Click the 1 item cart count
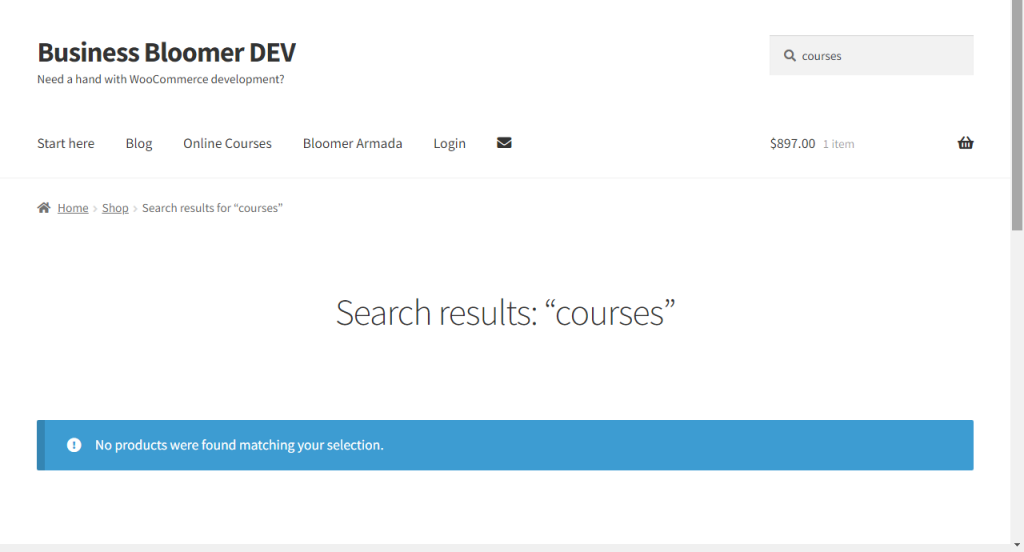This screenshot has width=1024, height=552. tap(838, 144)
